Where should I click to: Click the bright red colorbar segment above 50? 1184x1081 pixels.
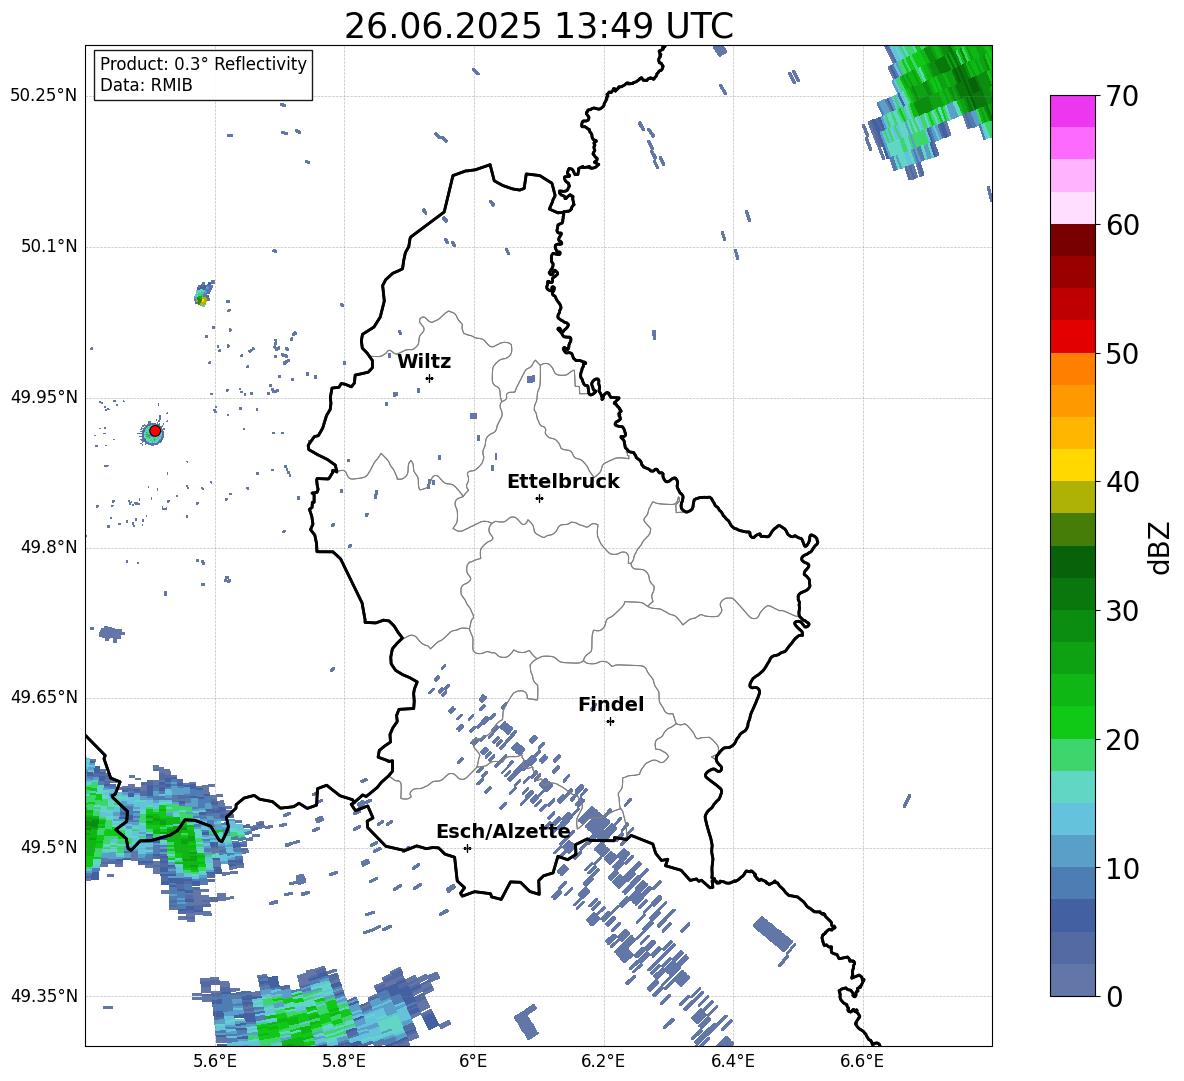(1072, 337)
